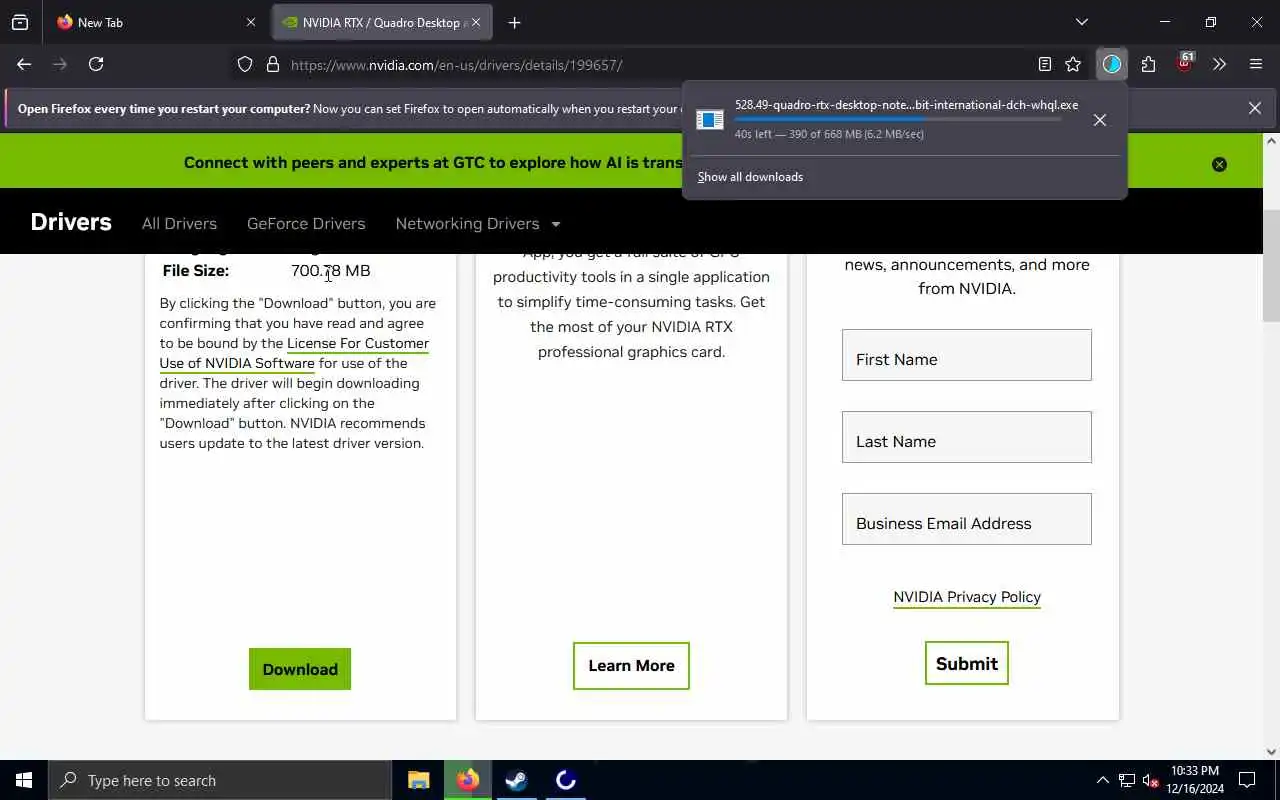Close the green GTC banner
Viewport: 1280px width, 800px height.
1219,164
